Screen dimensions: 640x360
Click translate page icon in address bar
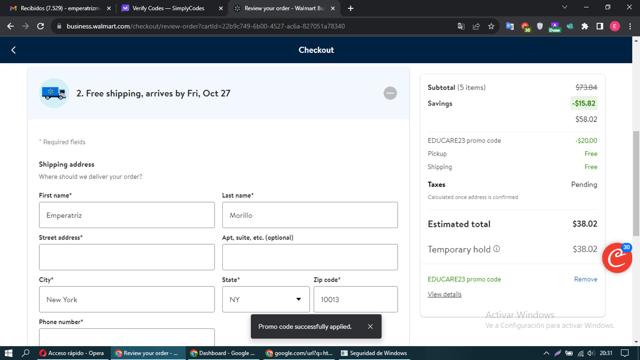(x=461, y=26)
